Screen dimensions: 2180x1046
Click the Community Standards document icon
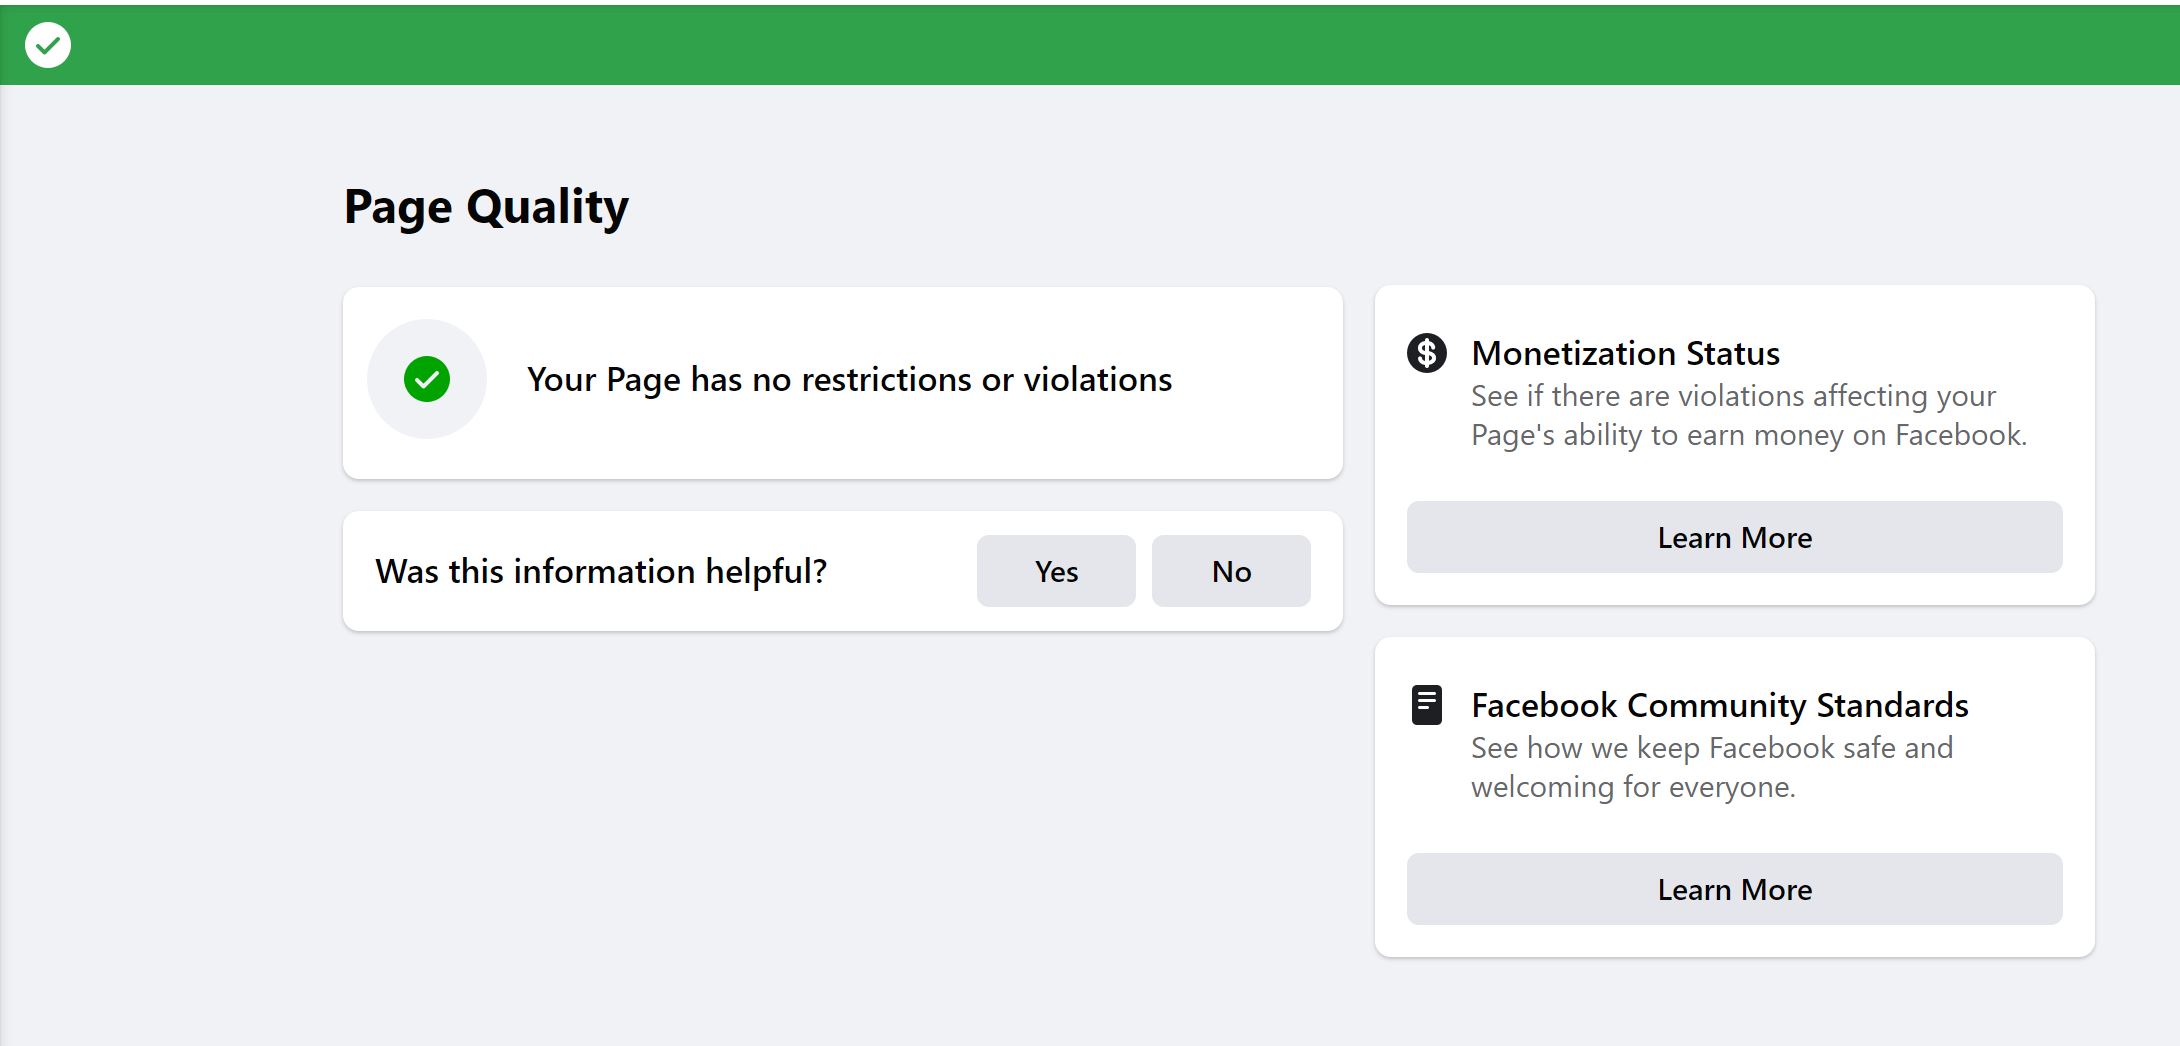tap(1426, 705)
